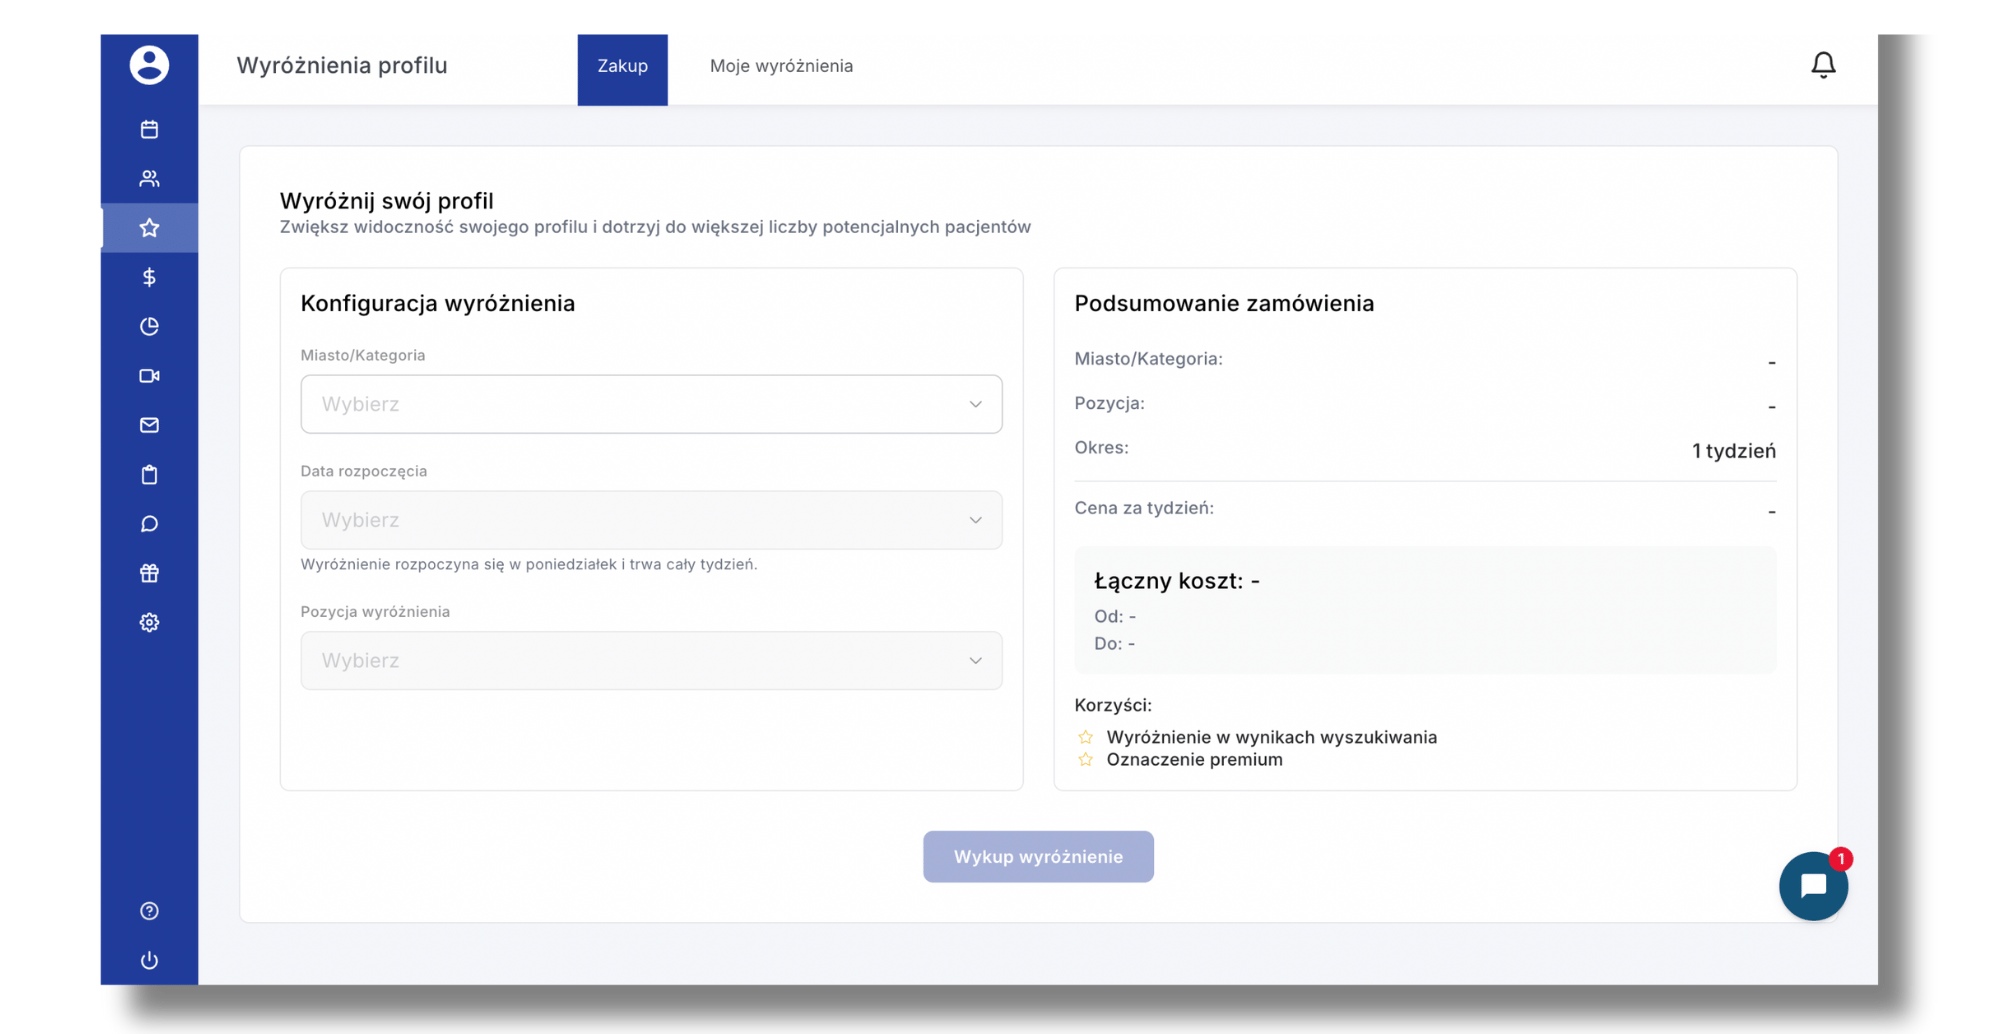The height and width of the screenshot is (1034, 2000).
Task: Click the user profile avatar icon
Action: point(149,65)
